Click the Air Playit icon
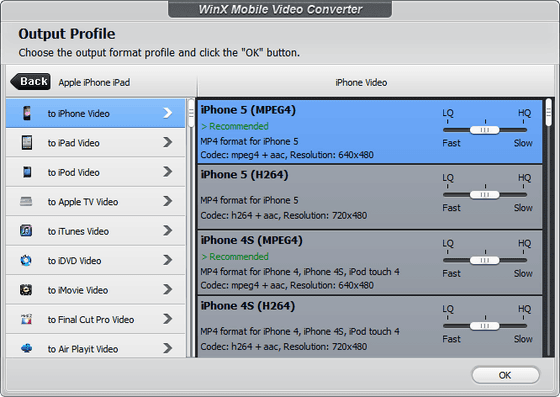This screenshot has width=560, height=397. [x=26, y=348]
